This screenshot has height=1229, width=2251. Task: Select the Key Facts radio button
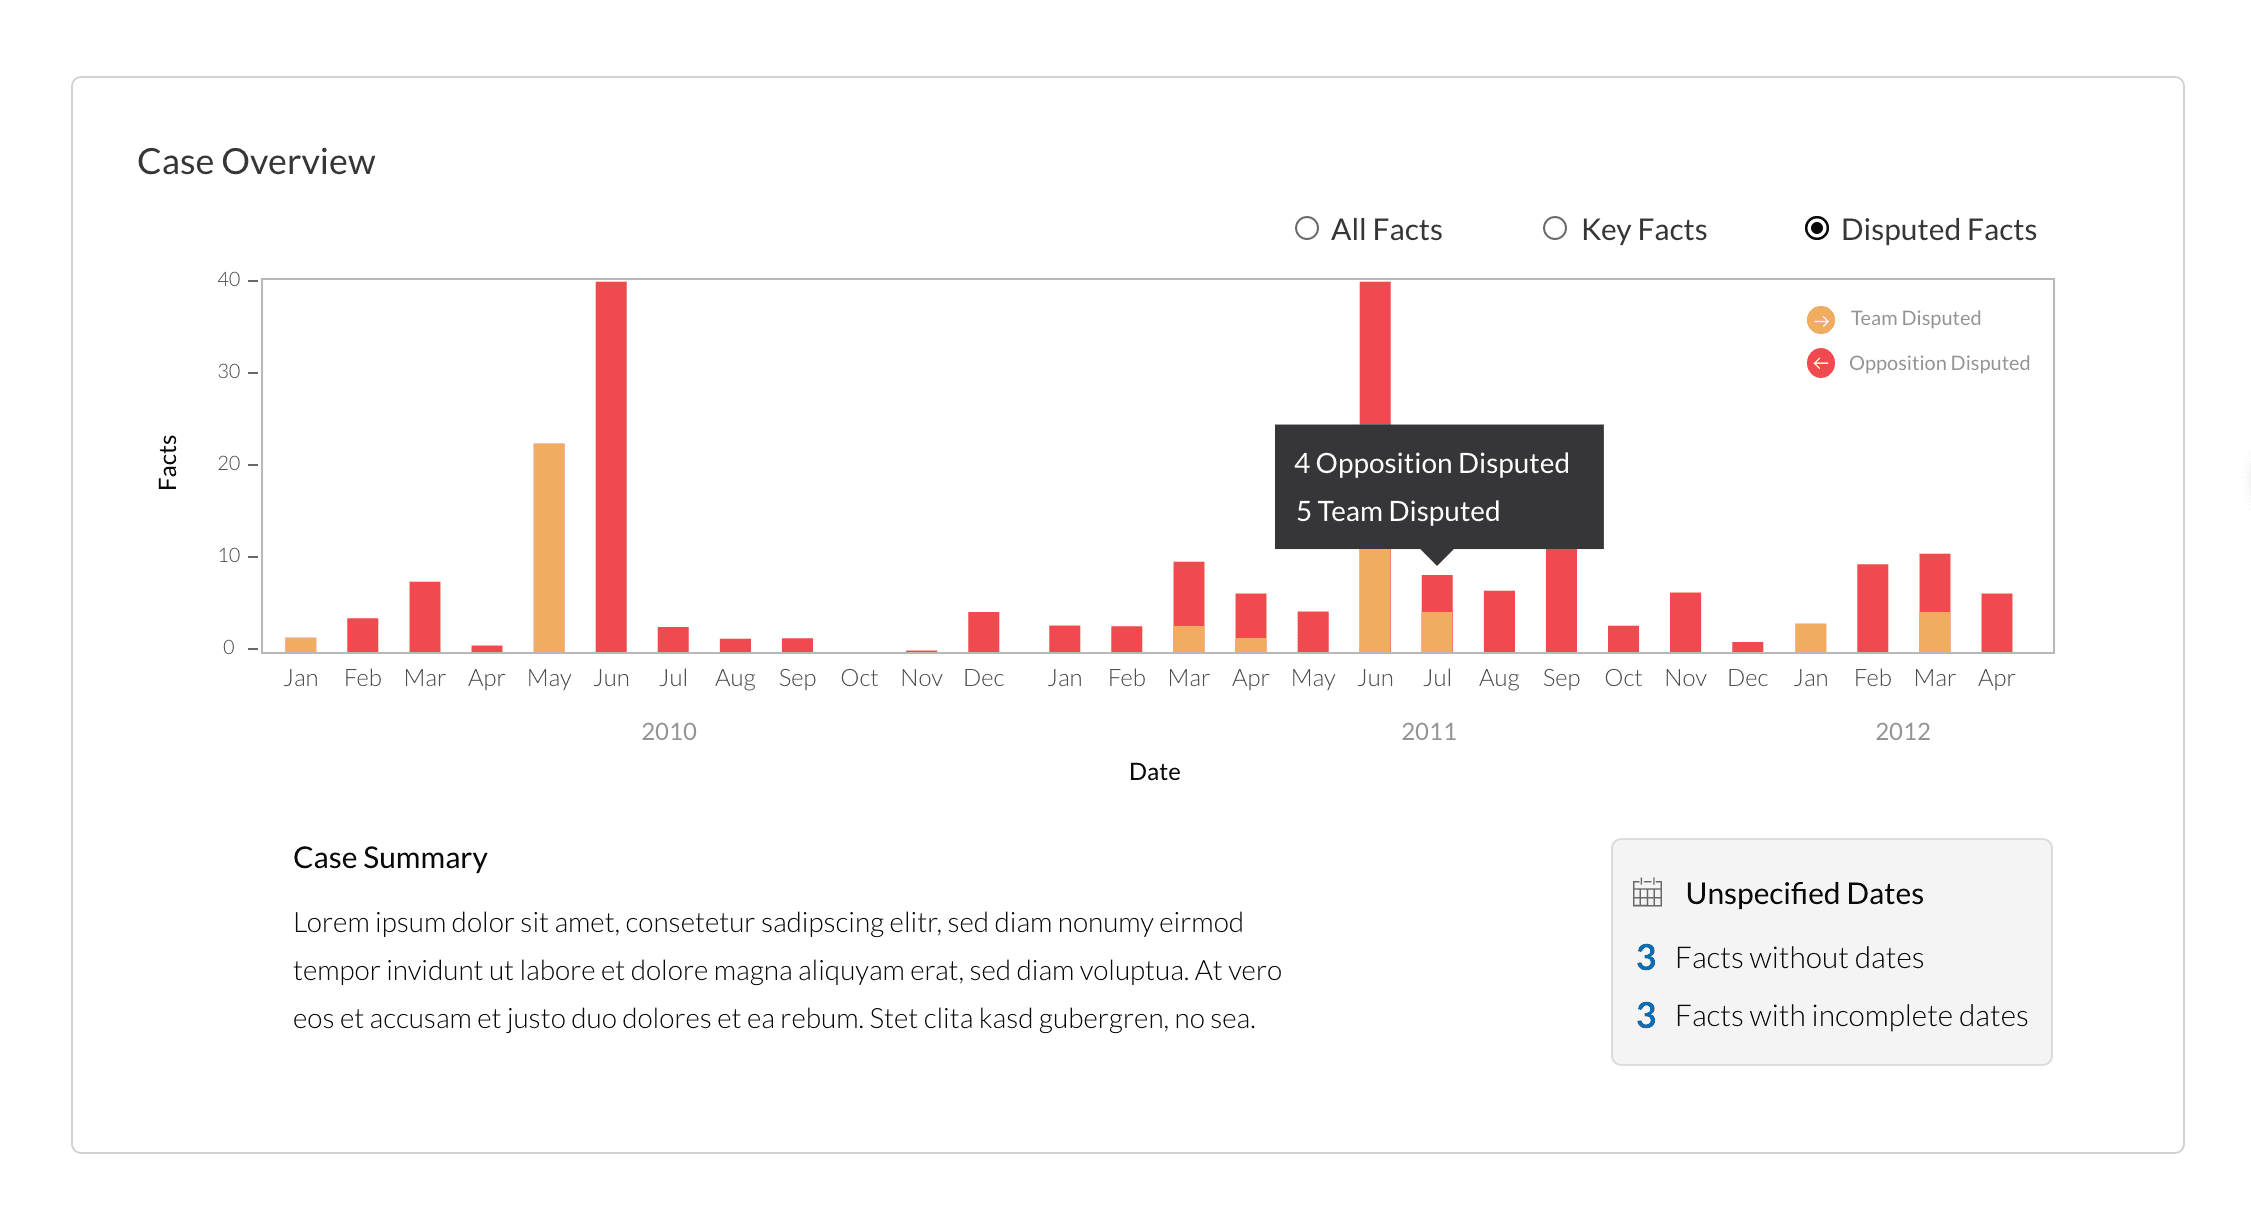point(1554,229)
